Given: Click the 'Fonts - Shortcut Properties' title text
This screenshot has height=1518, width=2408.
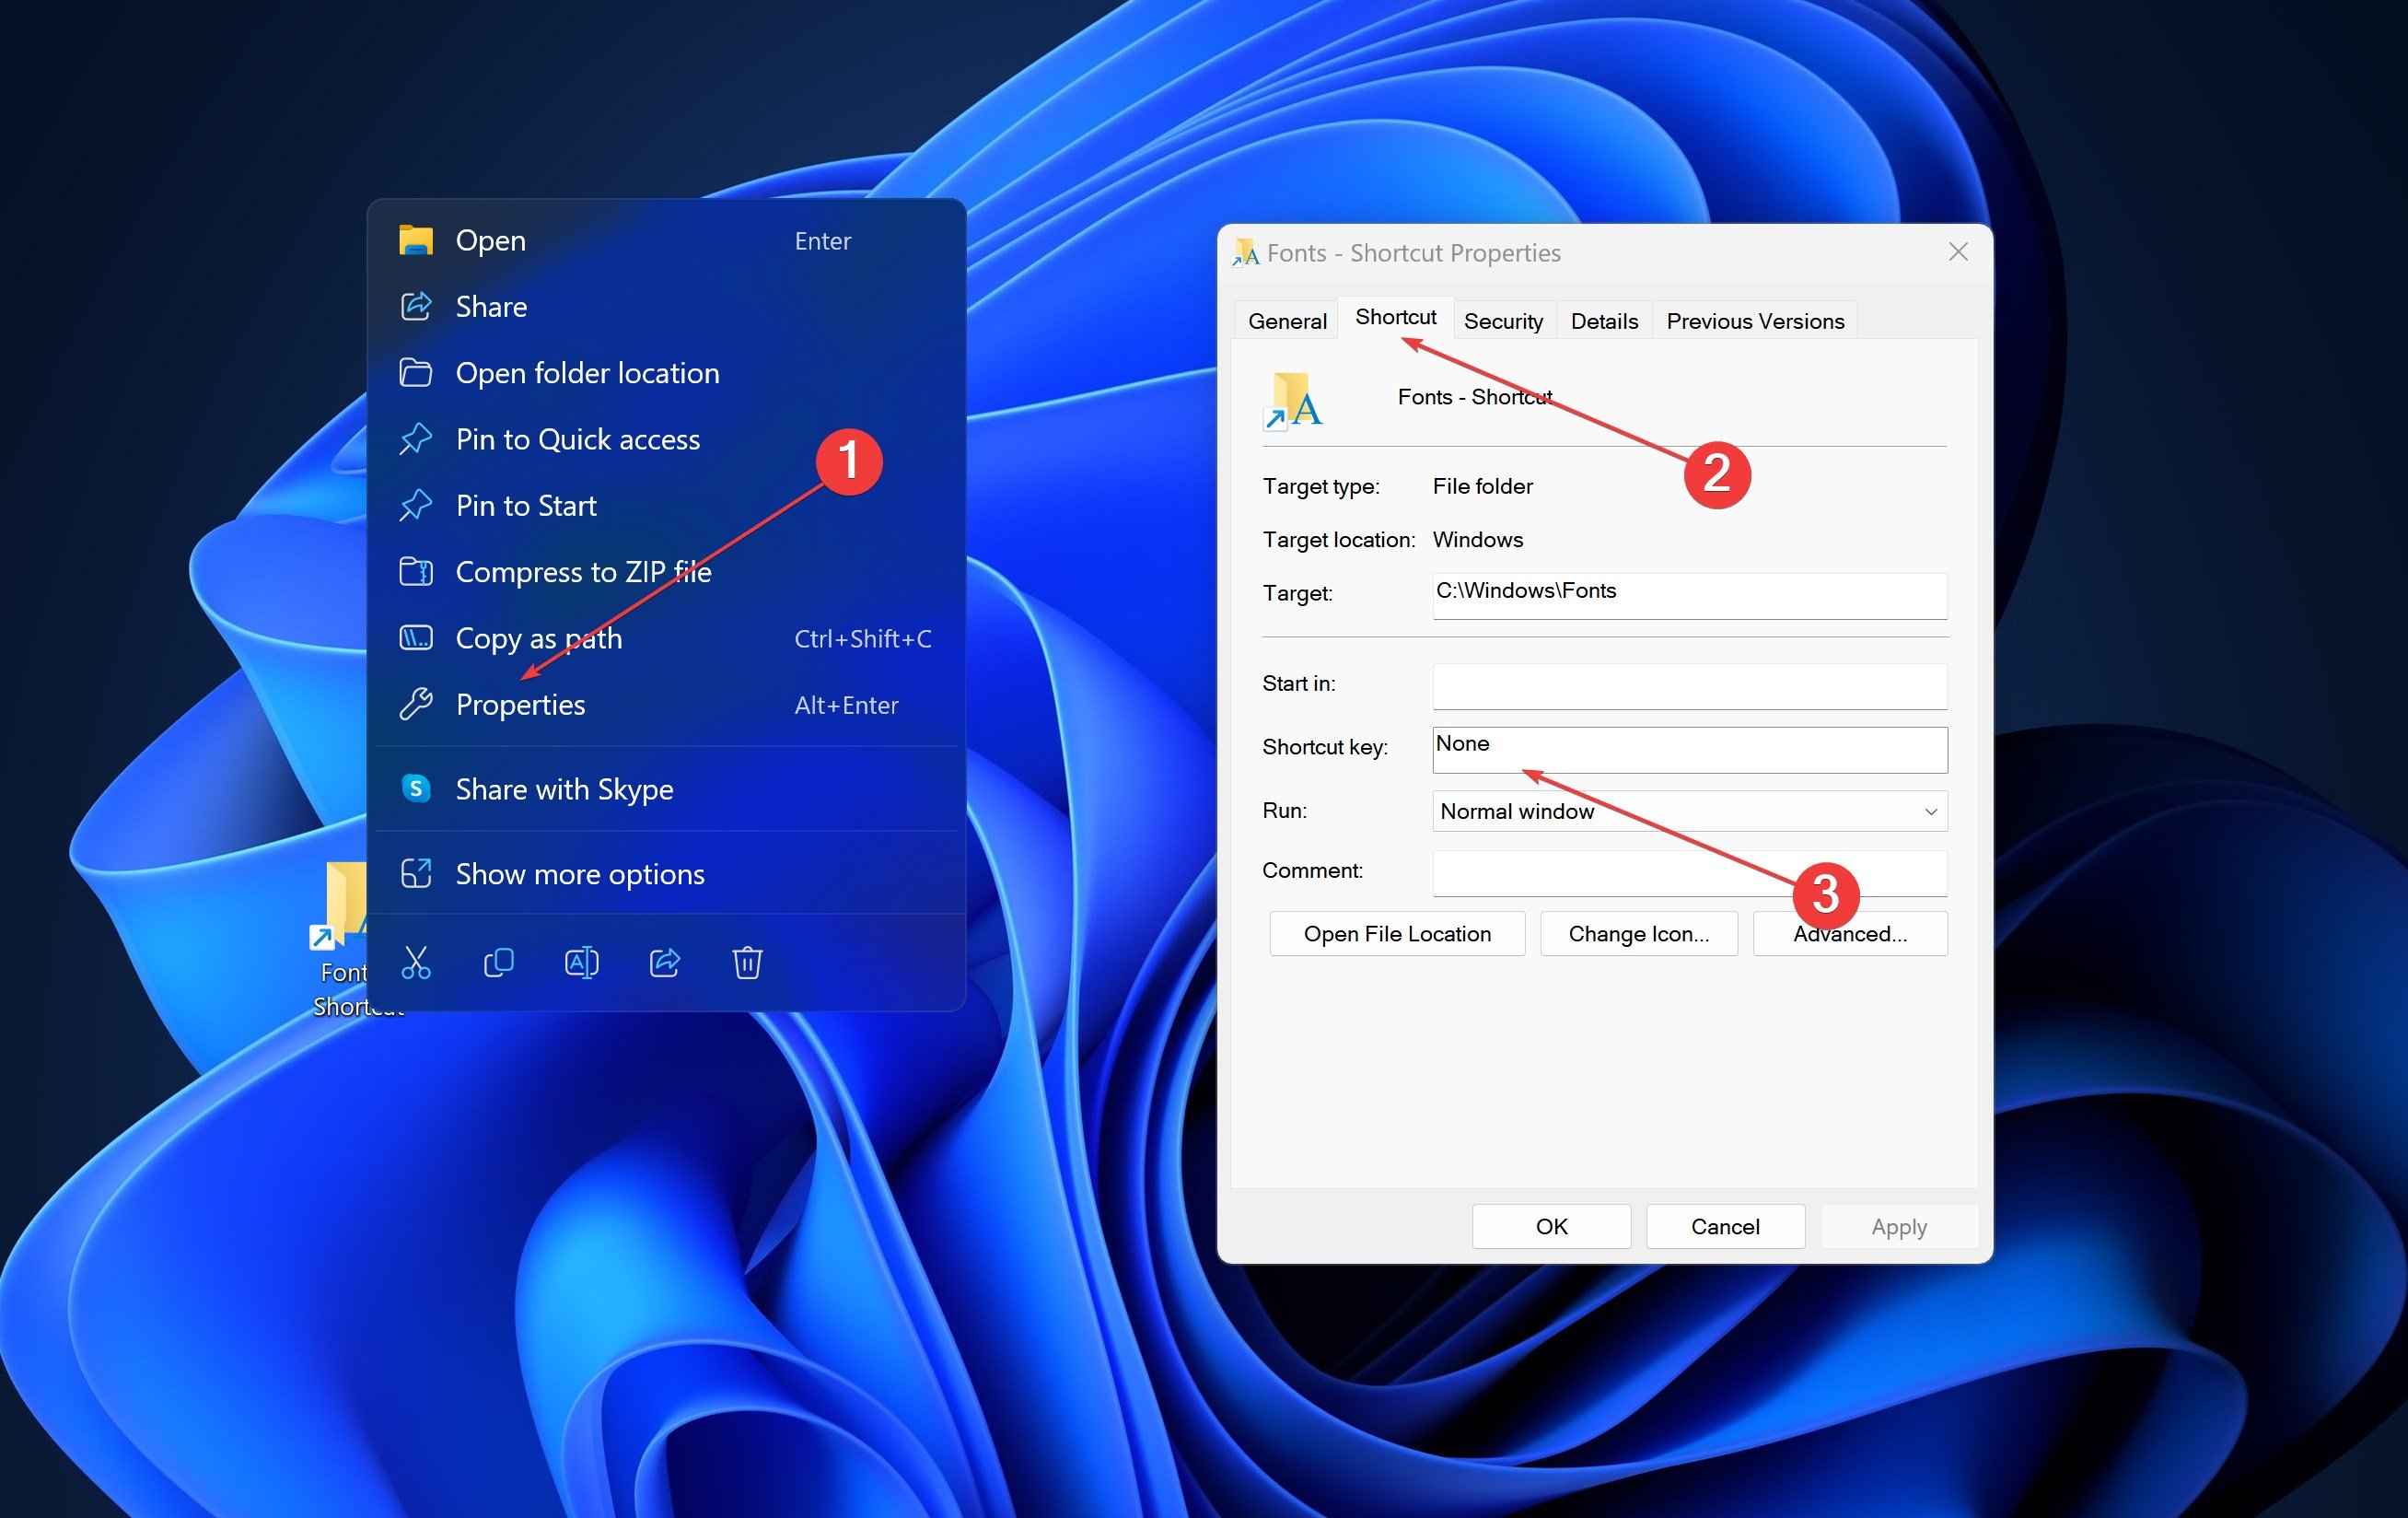Looking at the screenshot, I should 1413,253.
